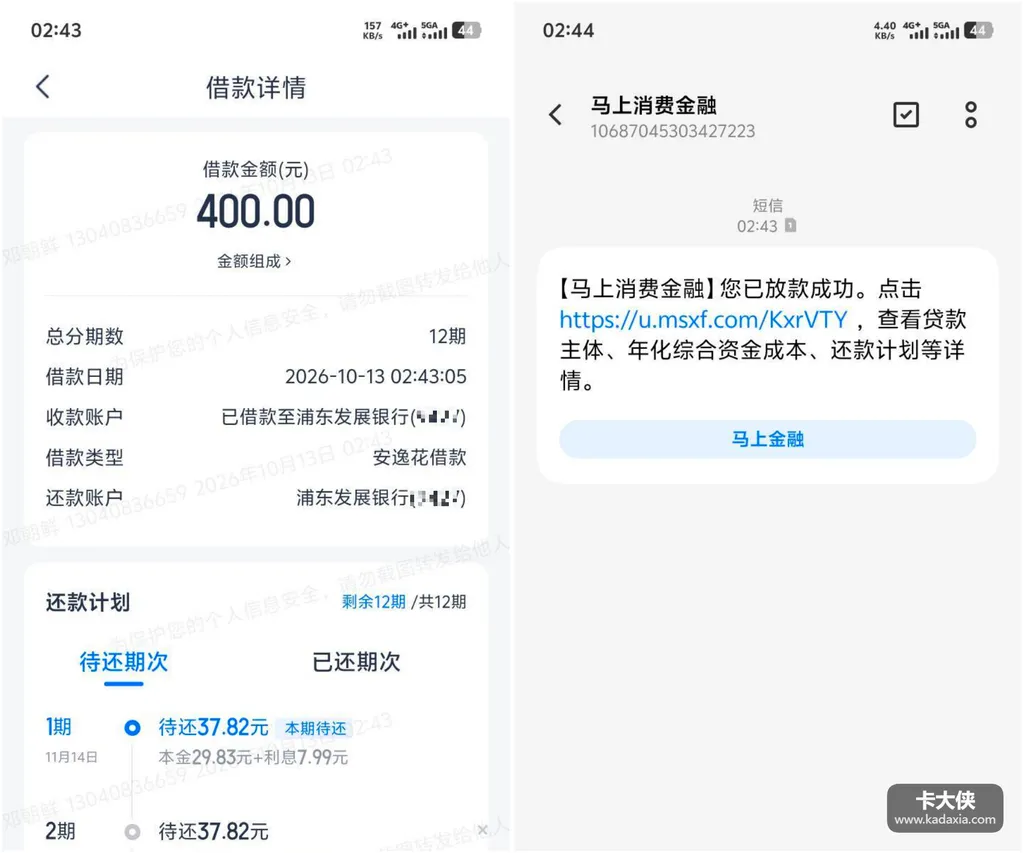Switch to the 已还期次 tab
The height and width of the screenshot is (853, 1024).
(356, 662)
